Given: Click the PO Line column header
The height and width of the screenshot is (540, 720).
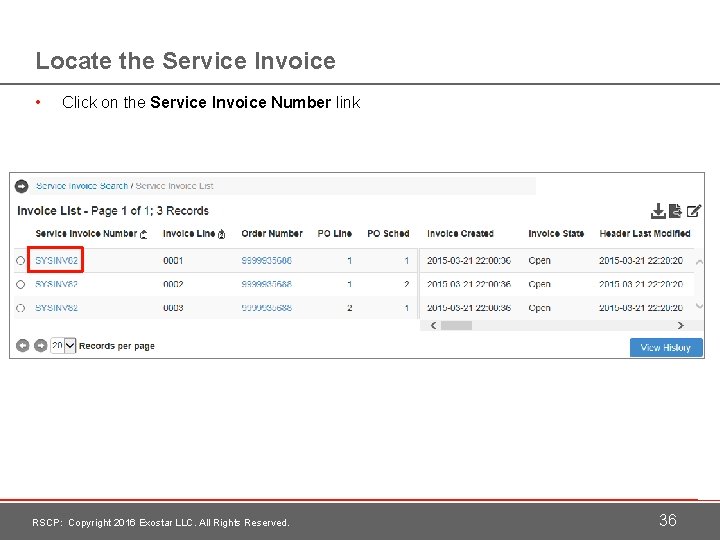Looking at the screenshot, I should click(x=334, y=234).
